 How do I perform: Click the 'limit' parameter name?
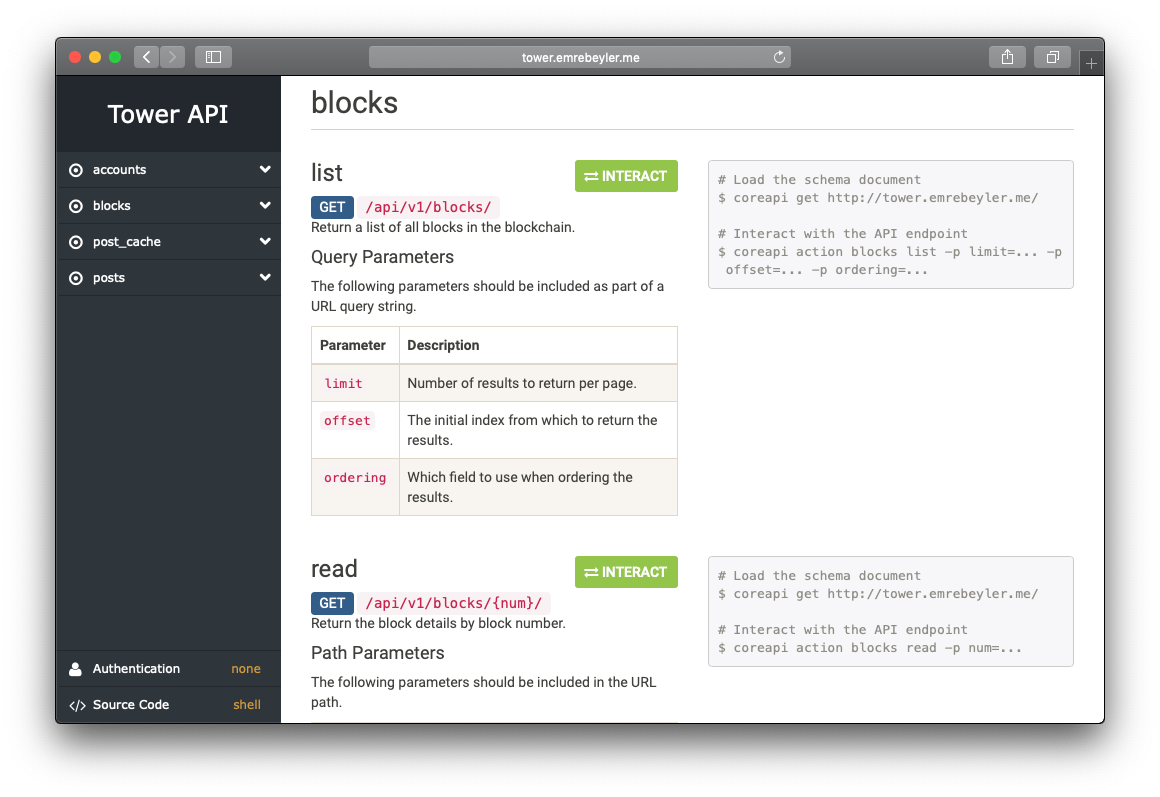pyautogui.click(x=343, y=383)
